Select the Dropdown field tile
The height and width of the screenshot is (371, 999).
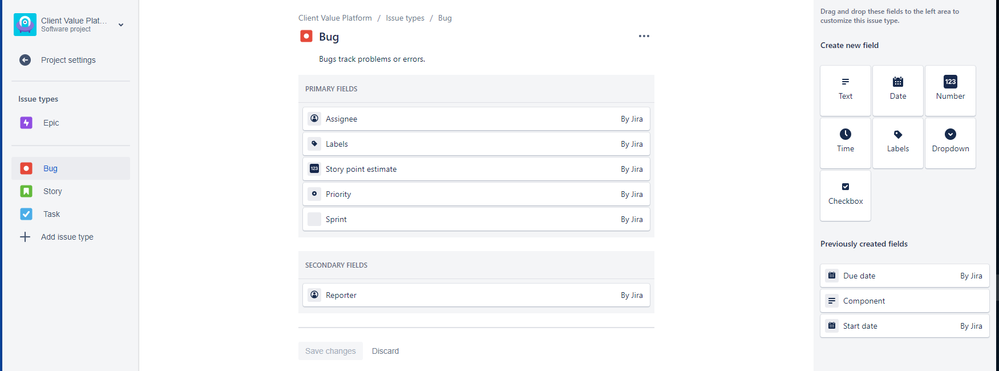point(950,143)
